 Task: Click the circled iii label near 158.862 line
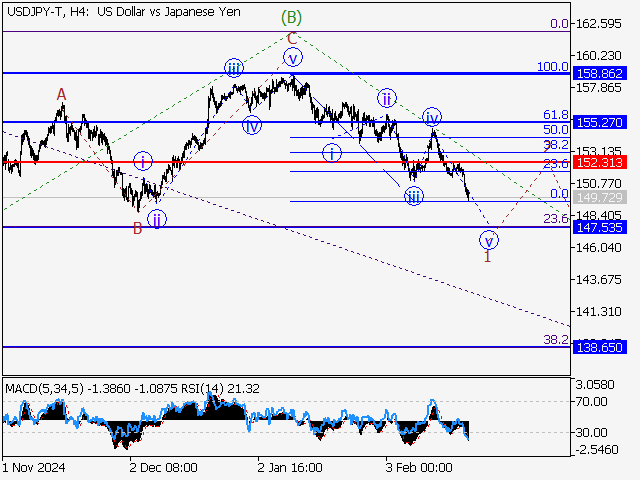click(233, 68)
